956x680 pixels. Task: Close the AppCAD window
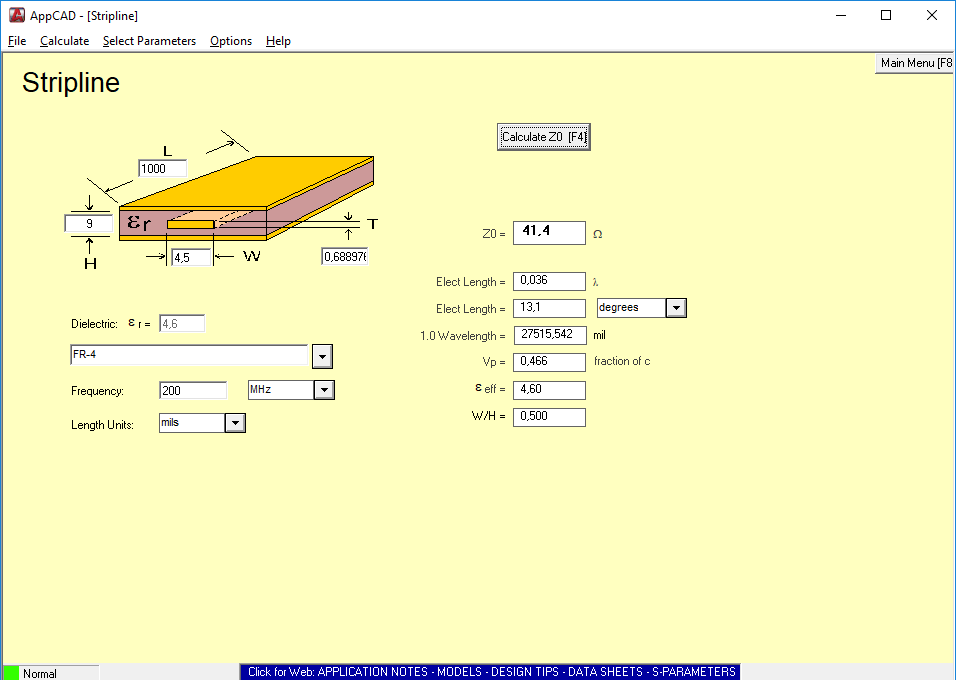[x=932, y=15]
